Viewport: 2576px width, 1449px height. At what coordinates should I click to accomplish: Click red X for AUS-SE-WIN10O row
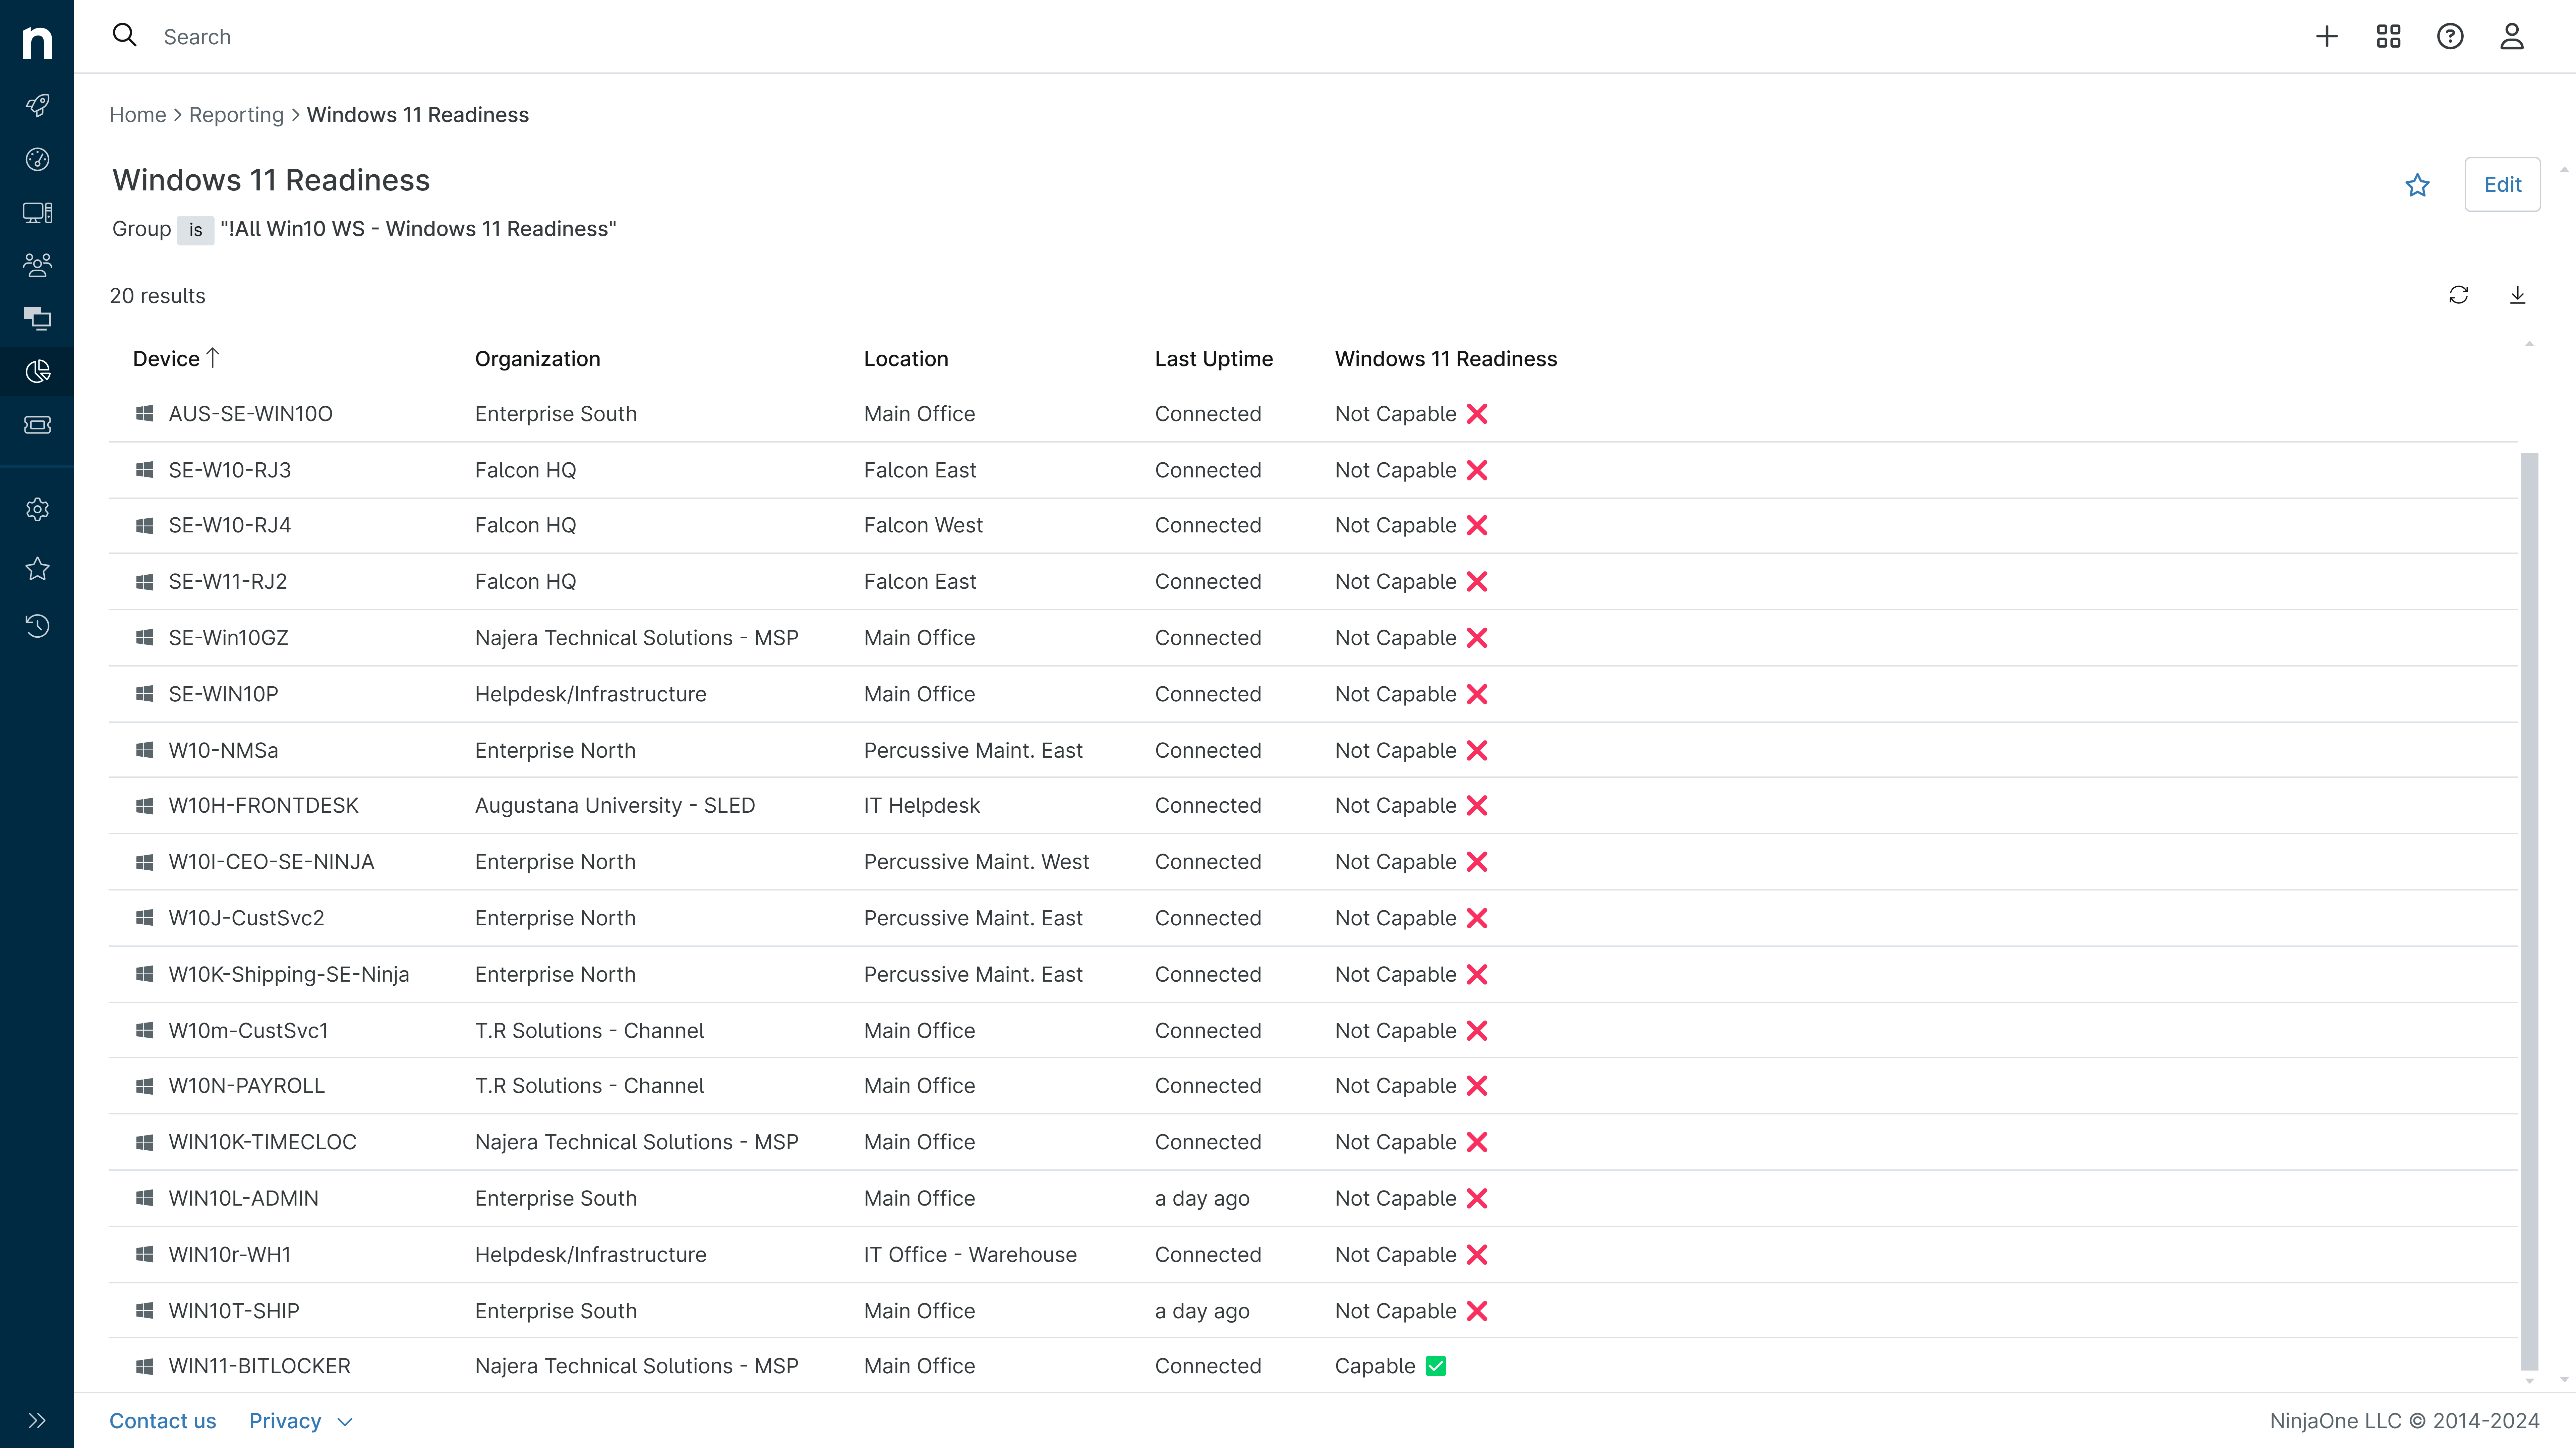tap(1477, 414)
